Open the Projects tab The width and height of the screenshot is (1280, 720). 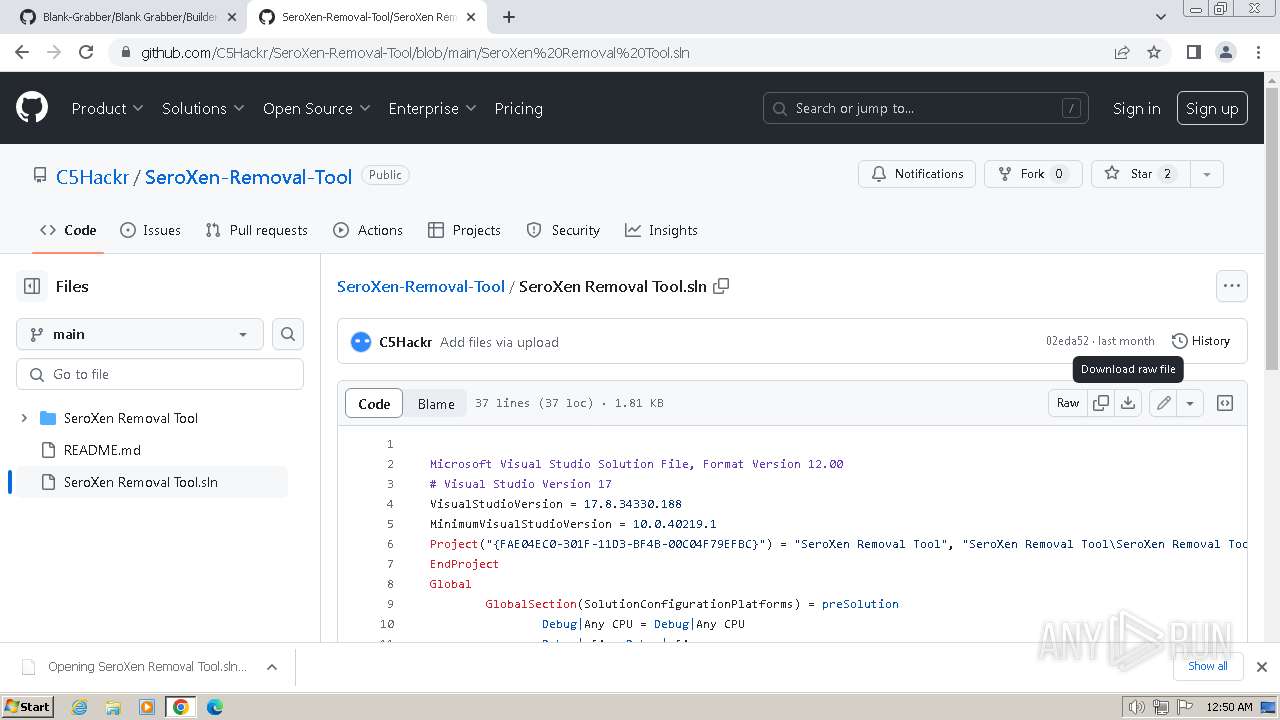click(x=464, y=230)
